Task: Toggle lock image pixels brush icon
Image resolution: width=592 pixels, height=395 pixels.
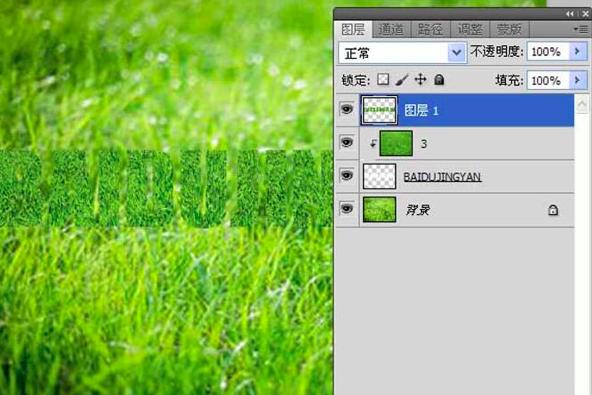Action: click(x=402, y=80)
